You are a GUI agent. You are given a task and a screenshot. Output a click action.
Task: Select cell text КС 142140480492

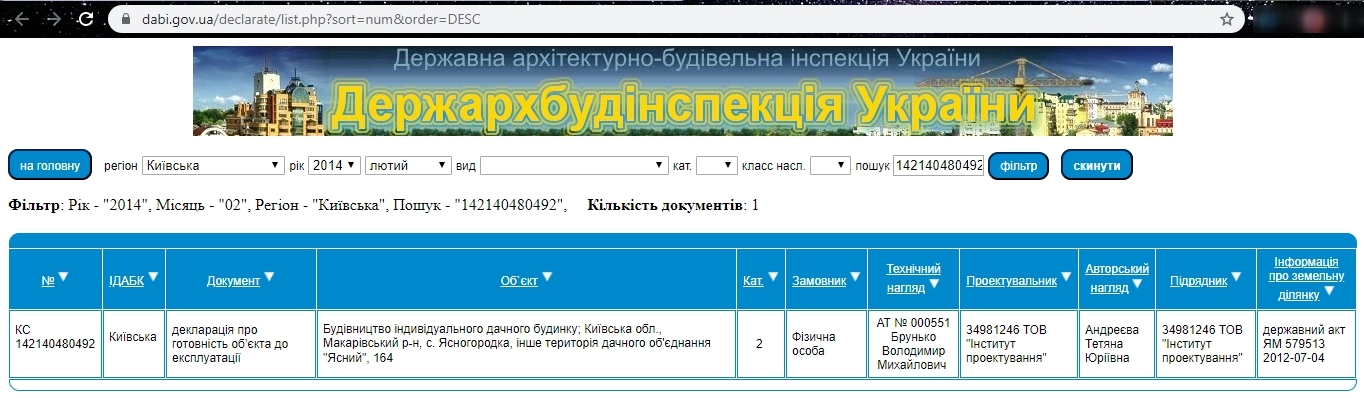[x=55, y=336]
